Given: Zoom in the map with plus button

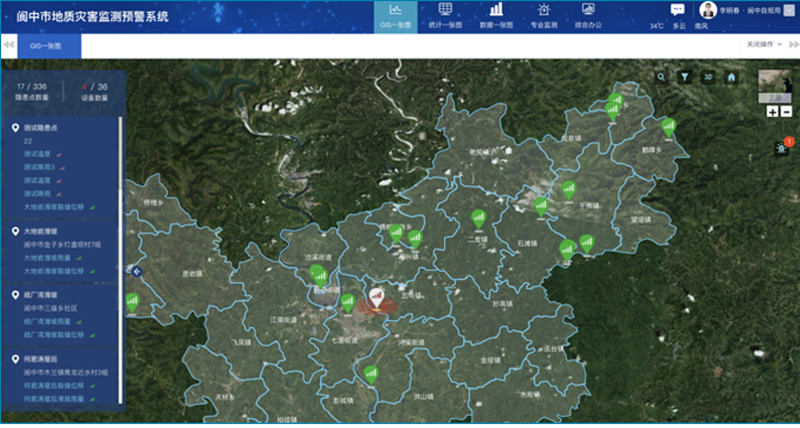Looking at the screenshot, I should point(772,111).
